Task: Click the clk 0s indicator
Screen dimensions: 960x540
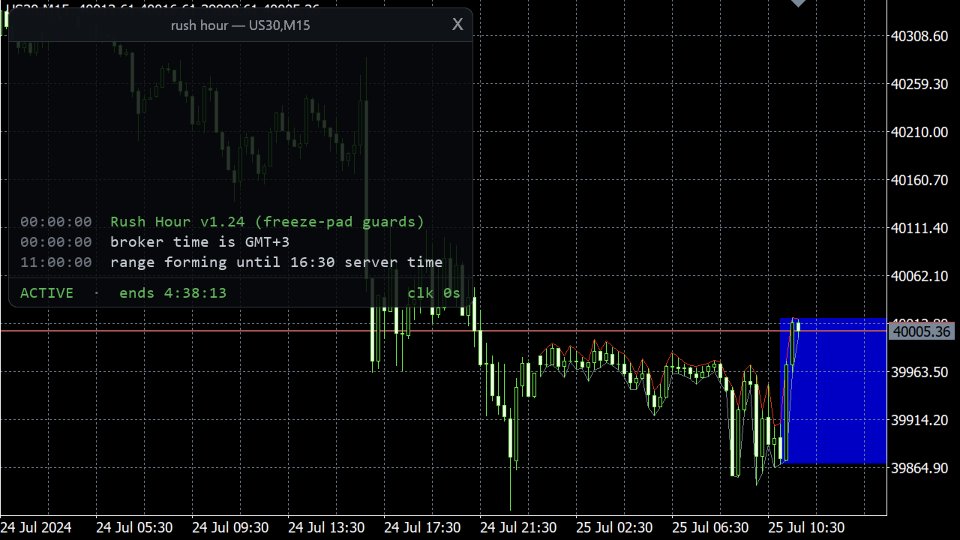Action: [433, 293]
